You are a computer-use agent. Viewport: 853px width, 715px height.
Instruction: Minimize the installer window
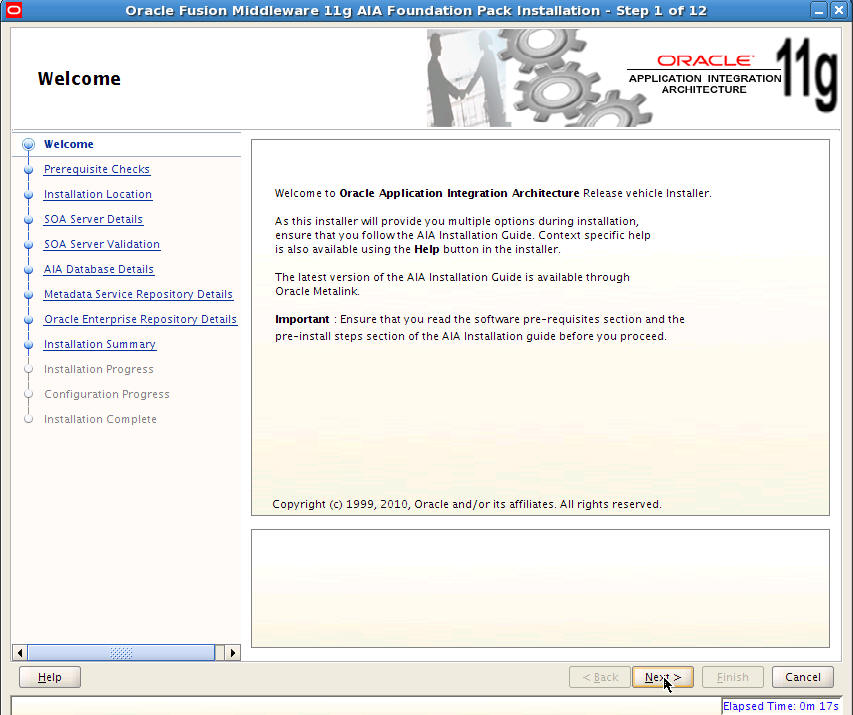(x=819, y=10)
